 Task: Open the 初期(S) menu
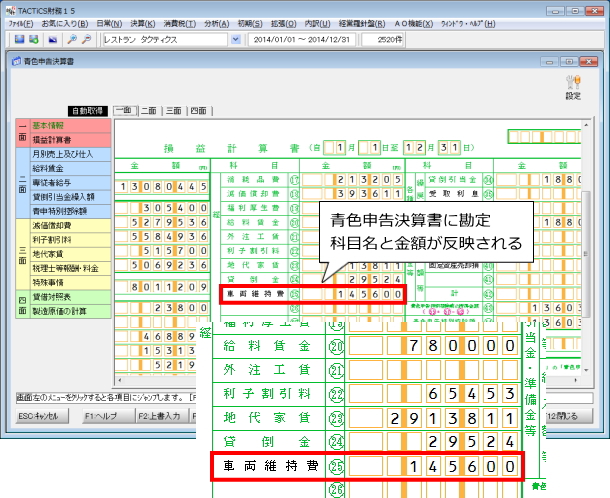click(250, 24)
